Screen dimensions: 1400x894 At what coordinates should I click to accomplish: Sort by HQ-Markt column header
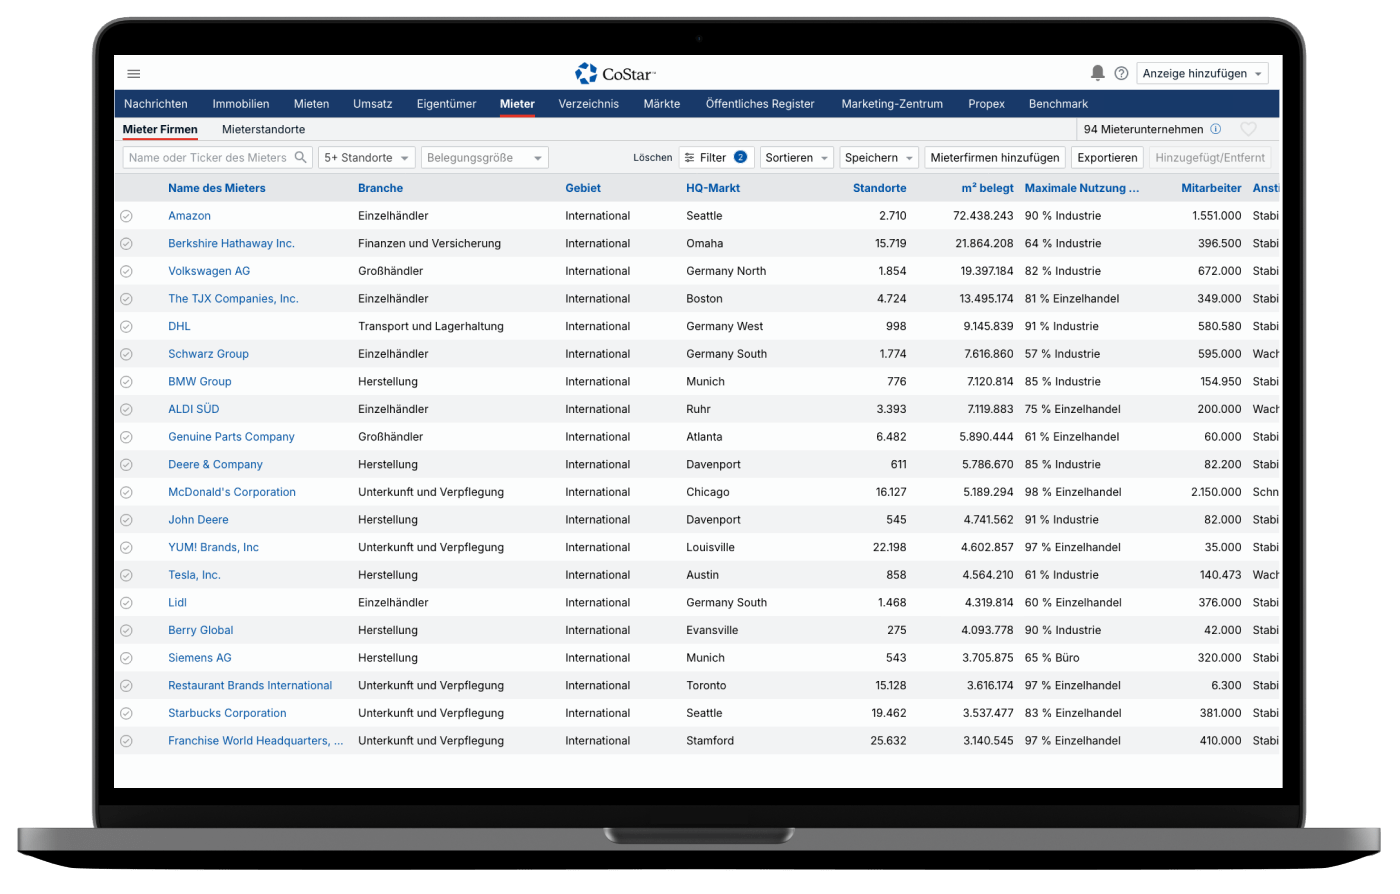[713, 188]
